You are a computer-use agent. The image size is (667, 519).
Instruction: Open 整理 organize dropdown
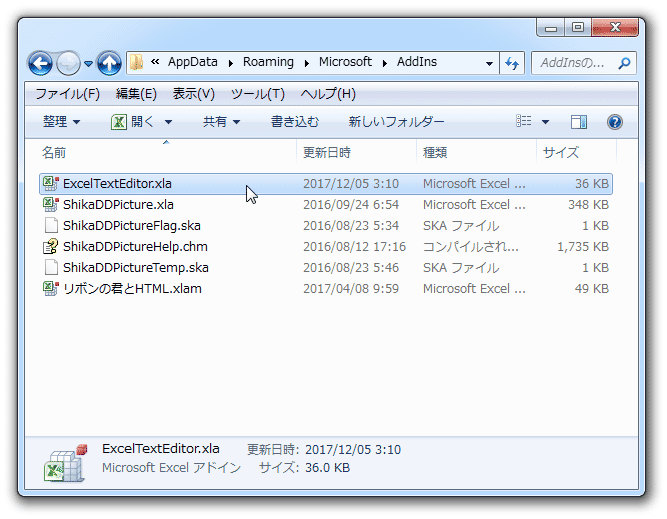coord(61,122)
